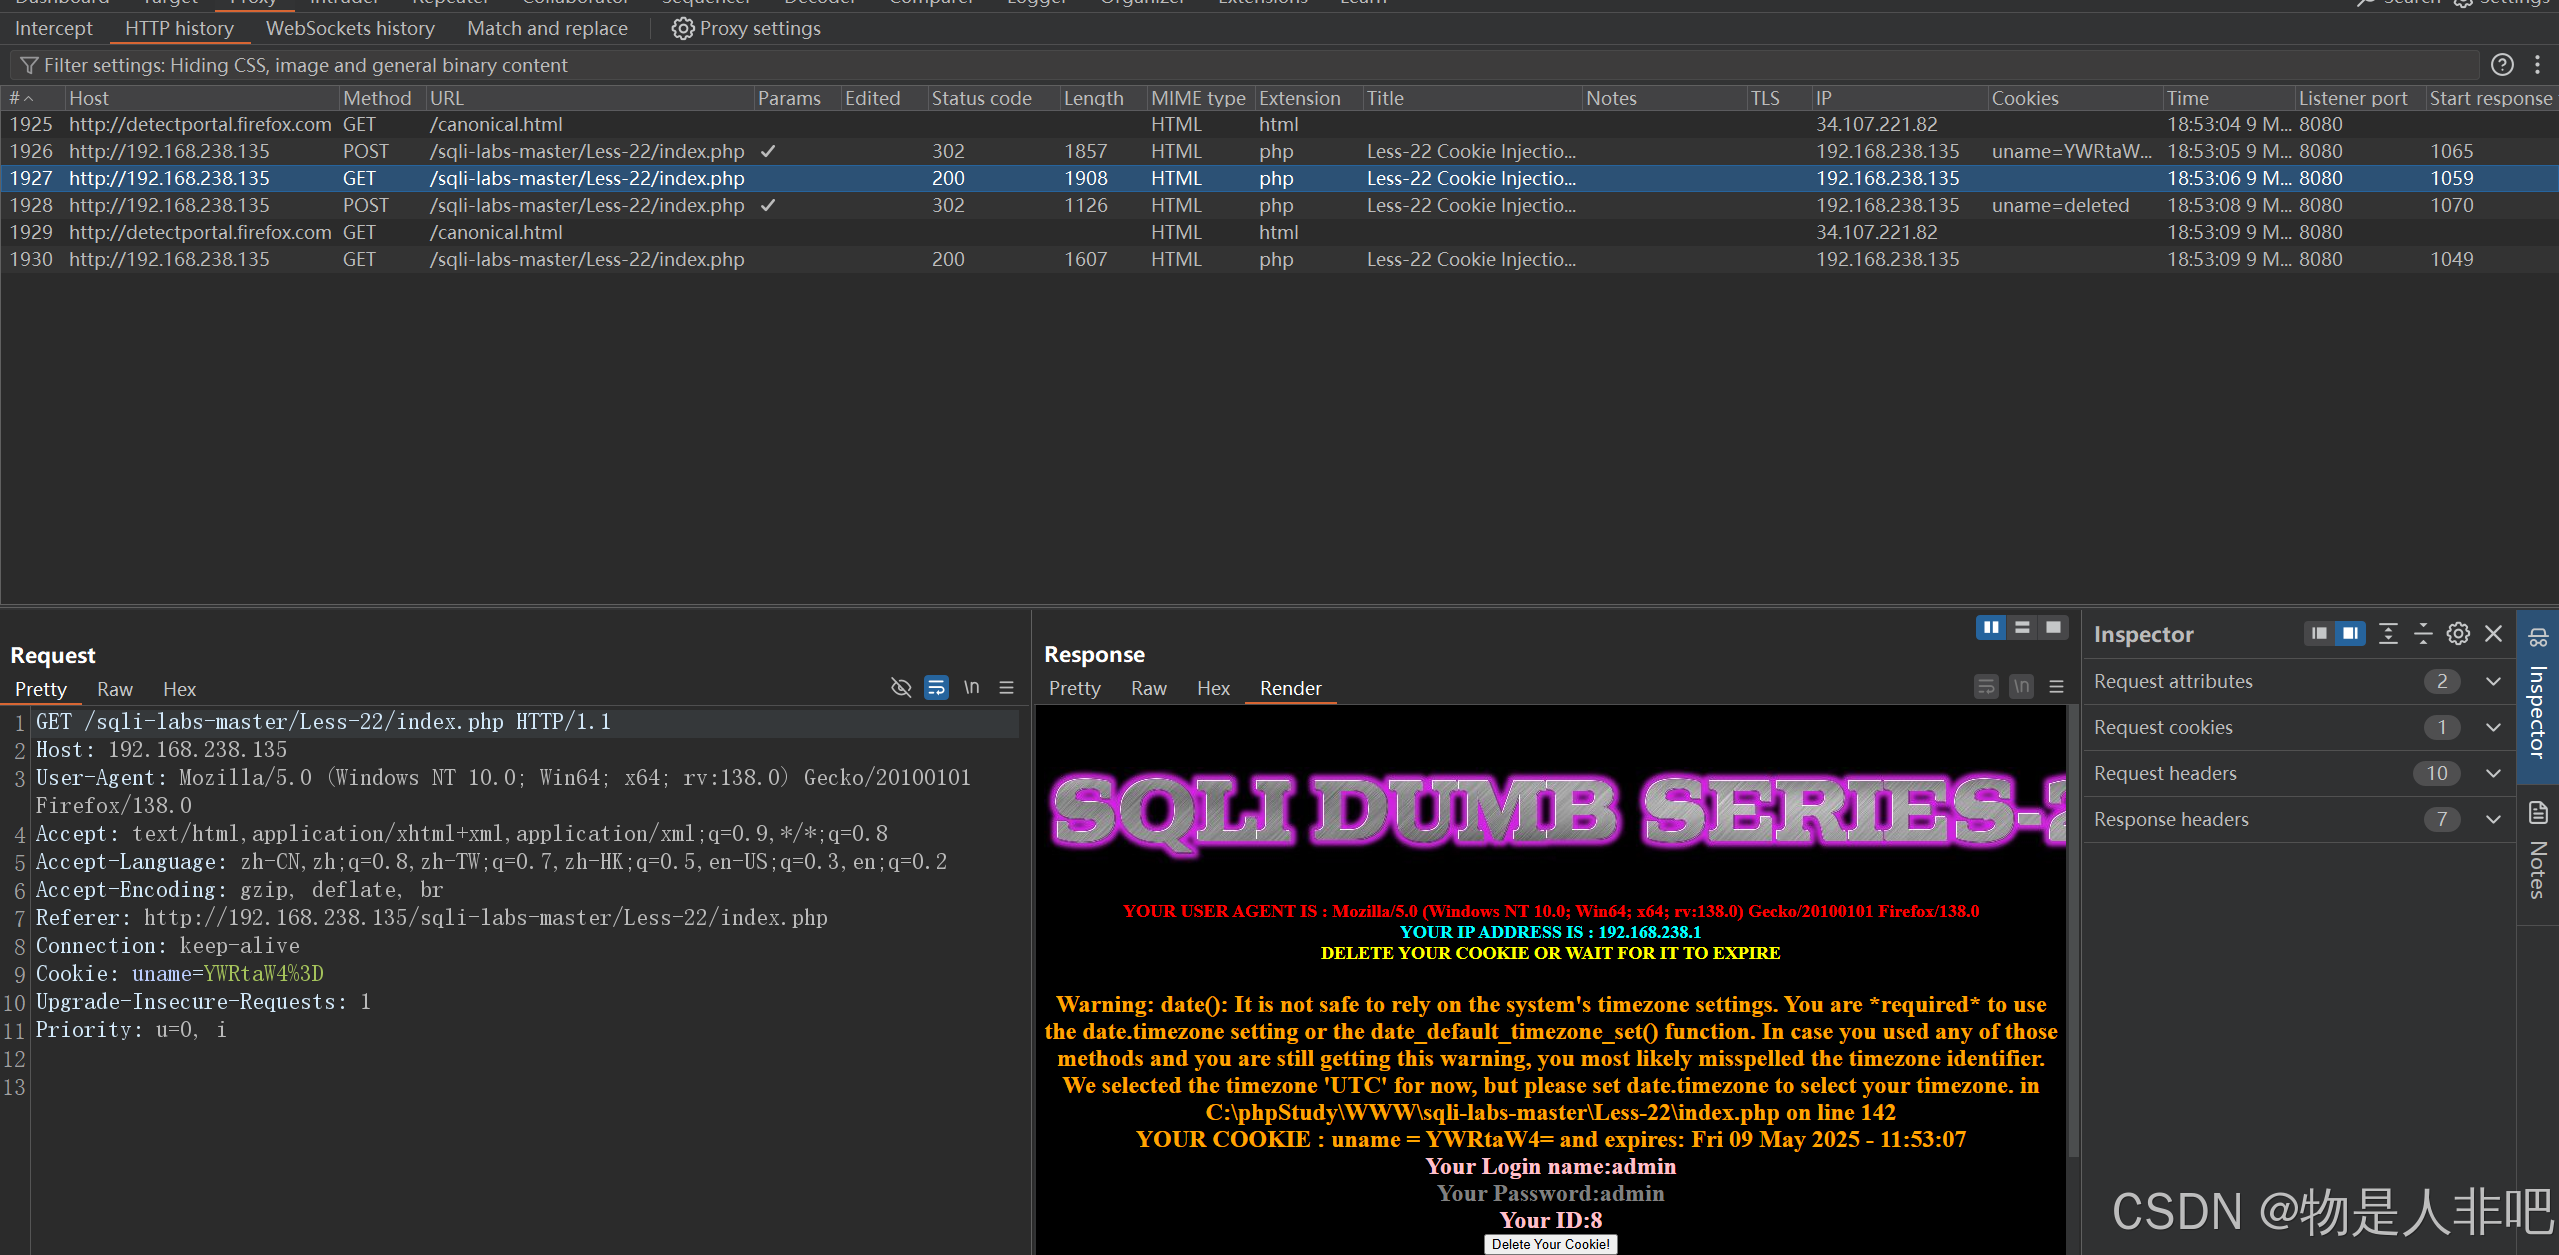Viewport: 2559px width, 1255px height.
Task: Switch to WebSockets history tab
Action: (350, 28)
